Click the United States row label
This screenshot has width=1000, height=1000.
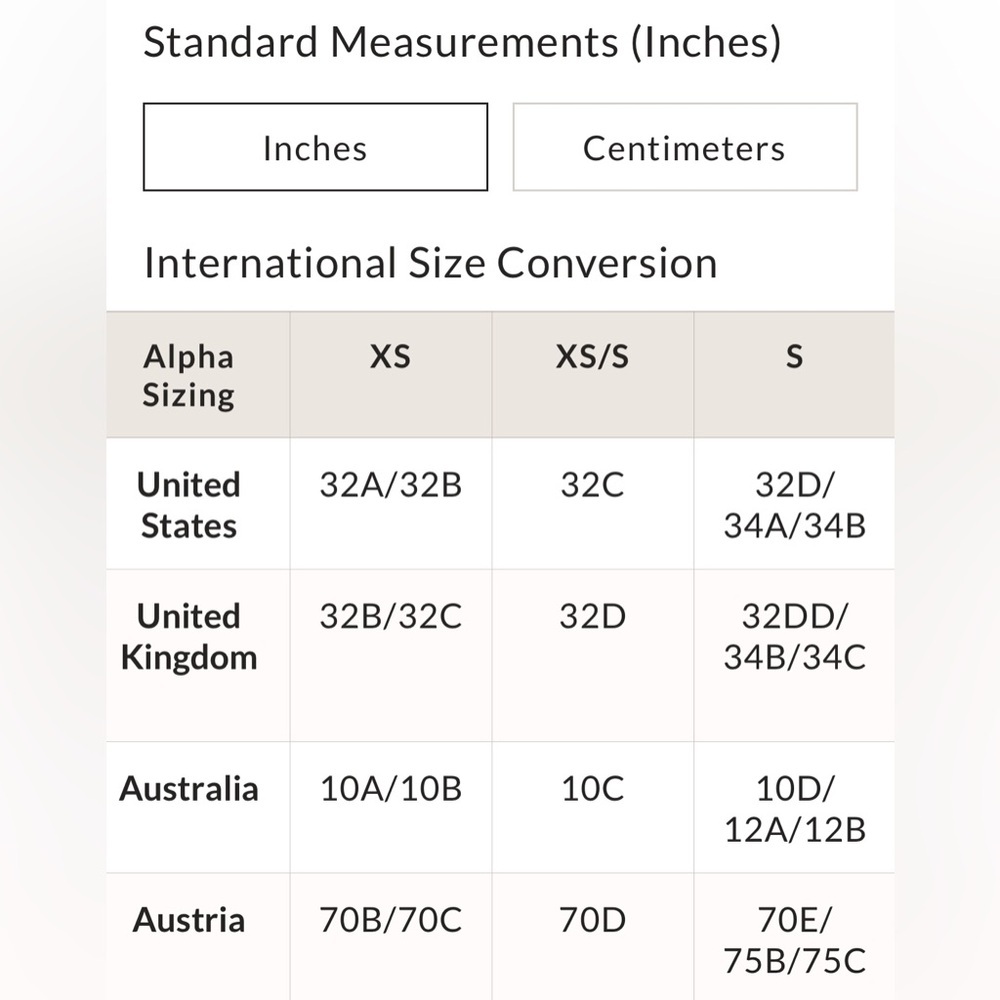point(189,505)
